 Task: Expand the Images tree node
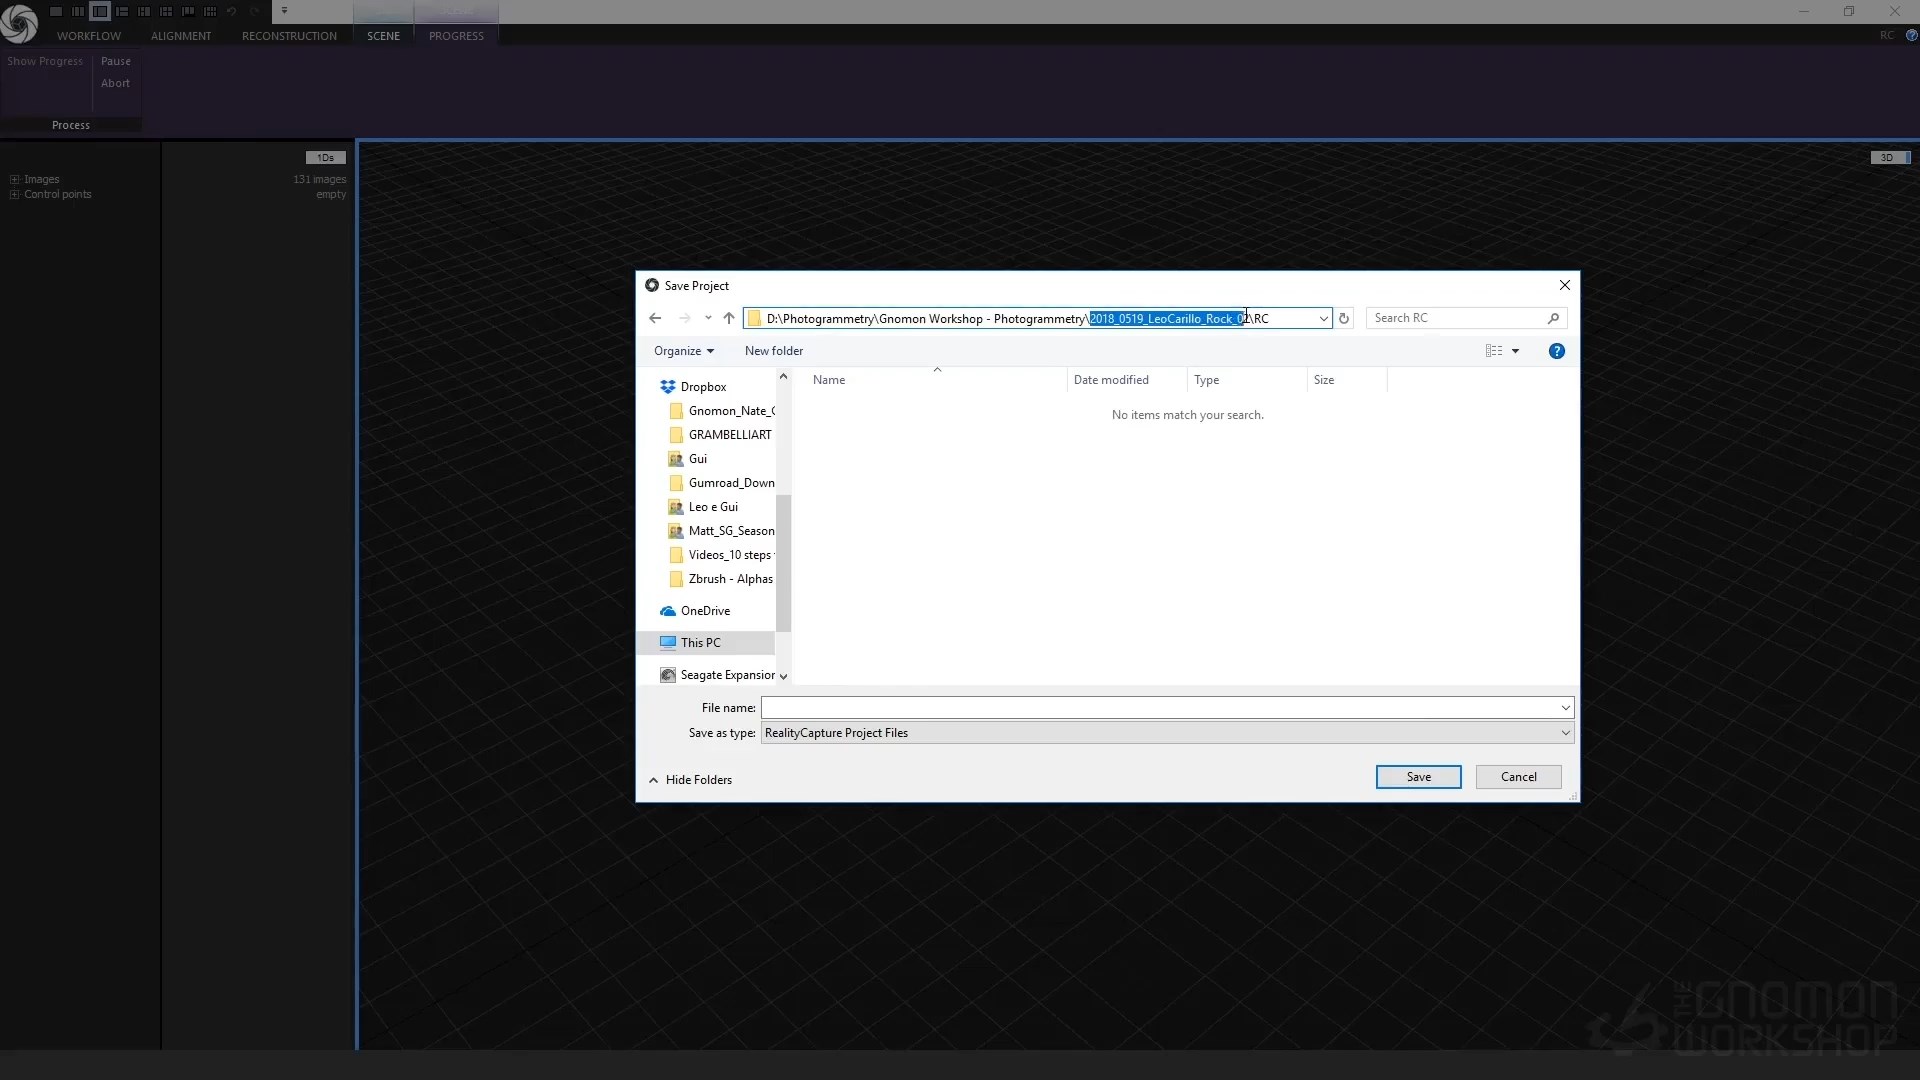point(15,180)
